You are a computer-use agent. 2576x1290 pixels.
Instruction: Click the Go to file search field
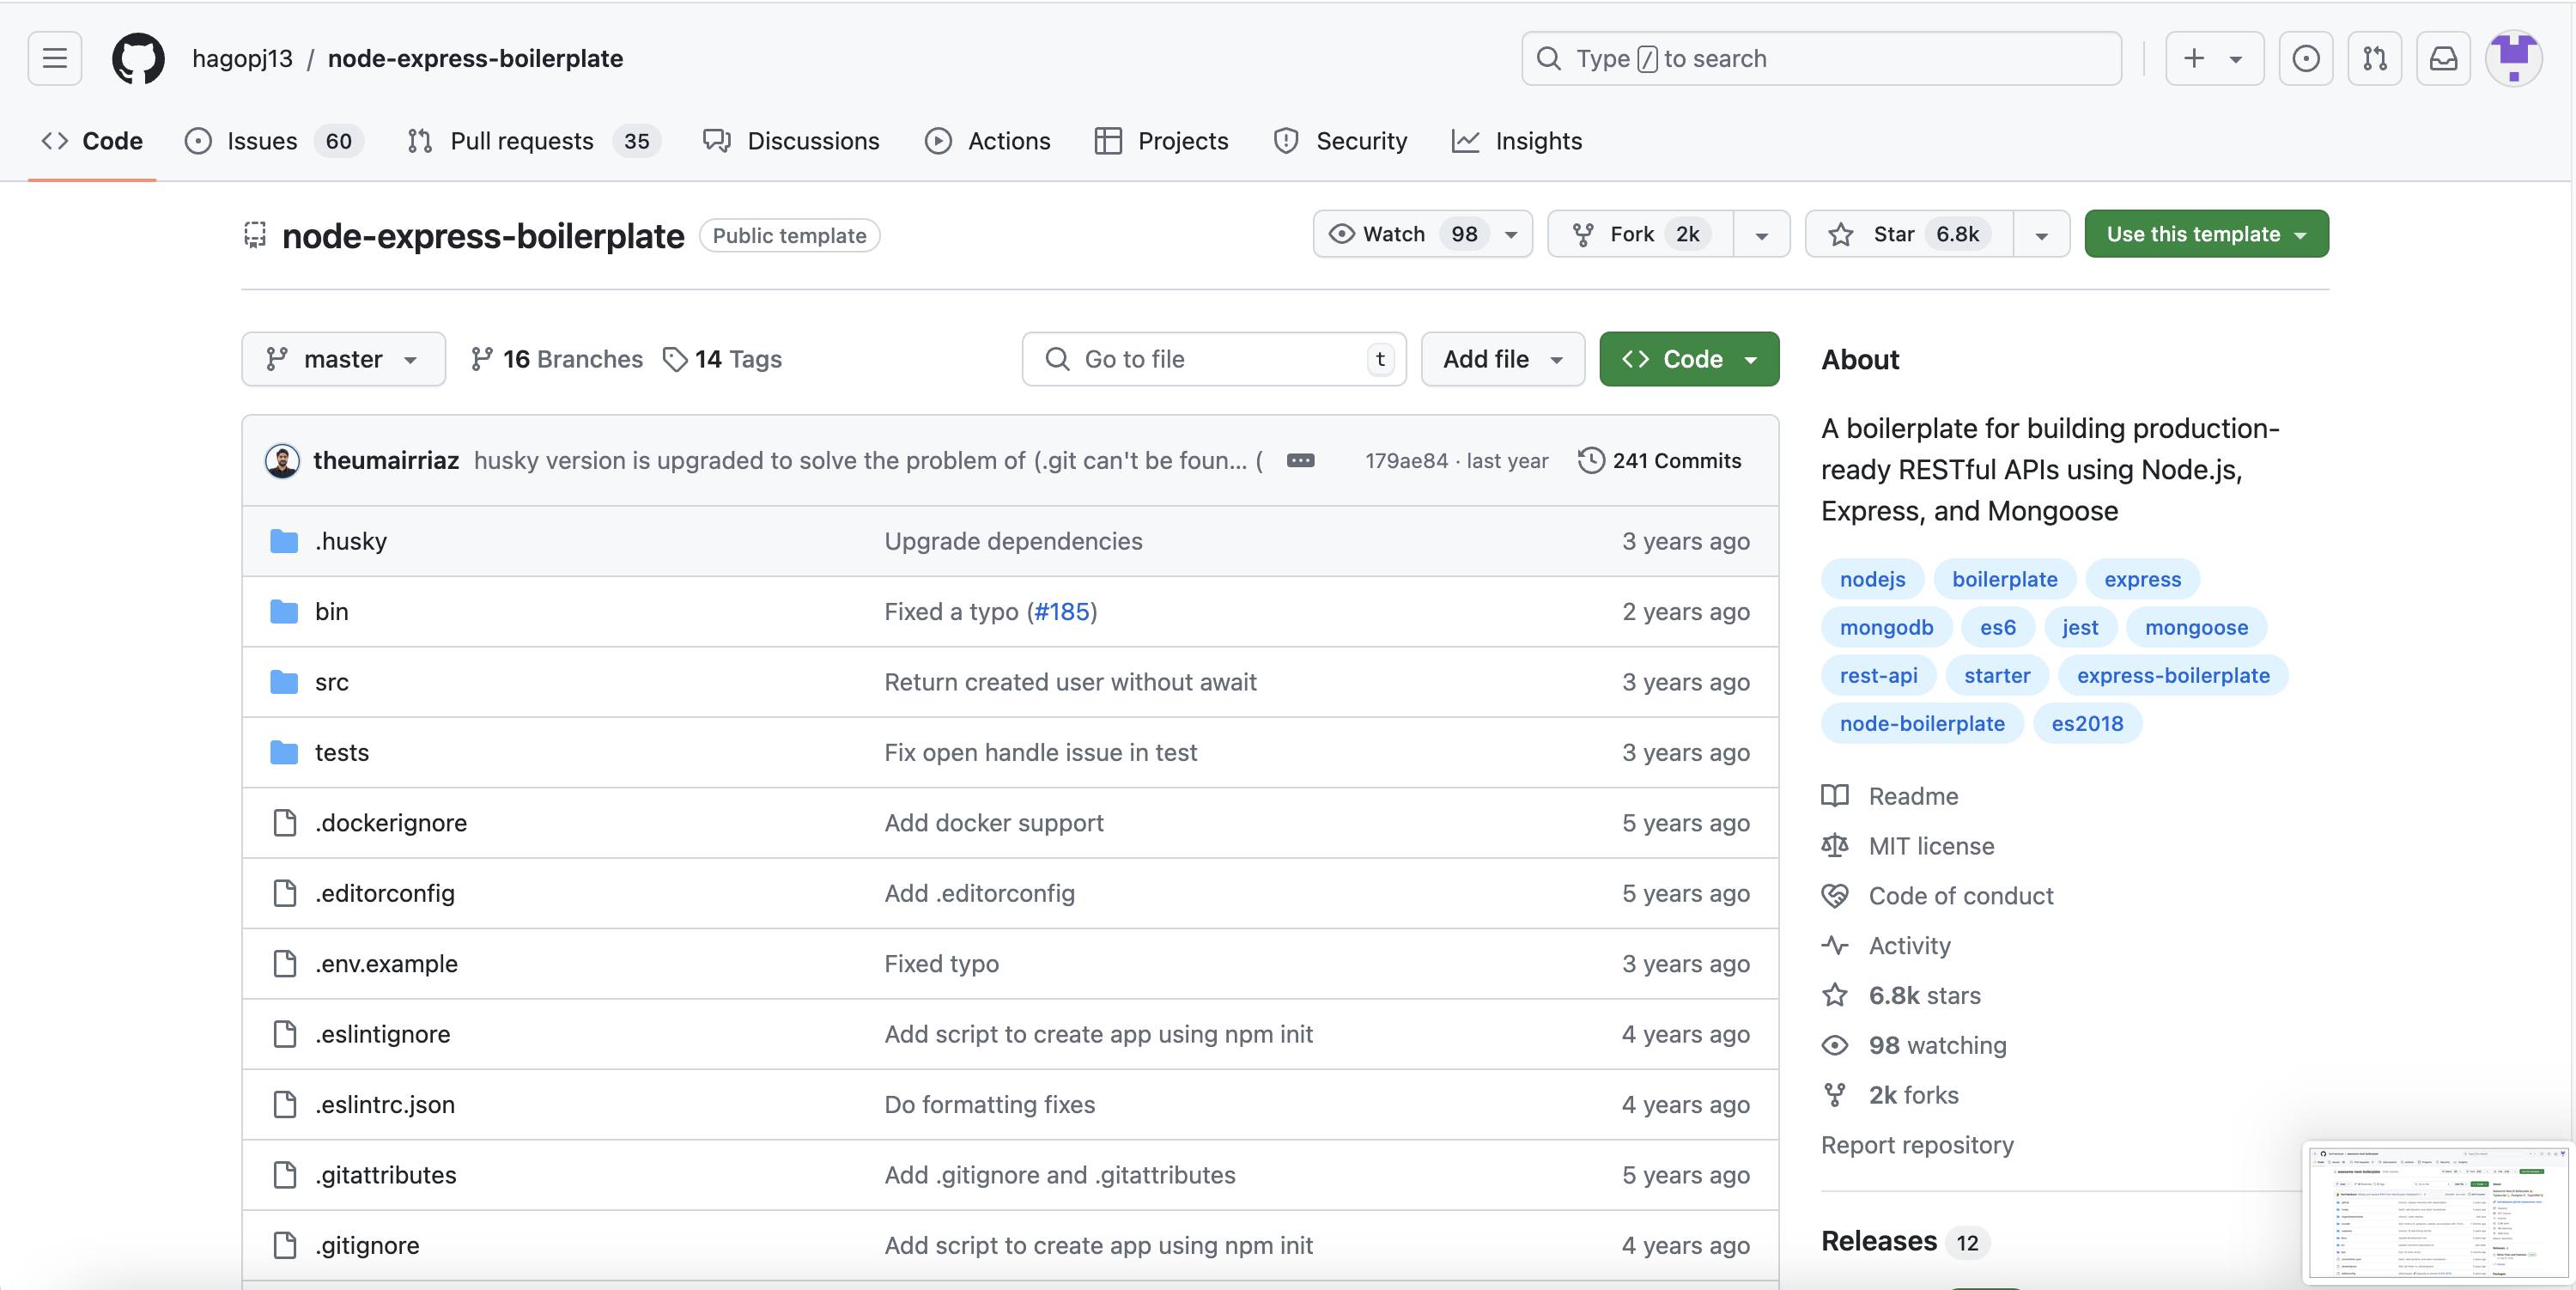pyautogui.click(x=1213, y=359)
